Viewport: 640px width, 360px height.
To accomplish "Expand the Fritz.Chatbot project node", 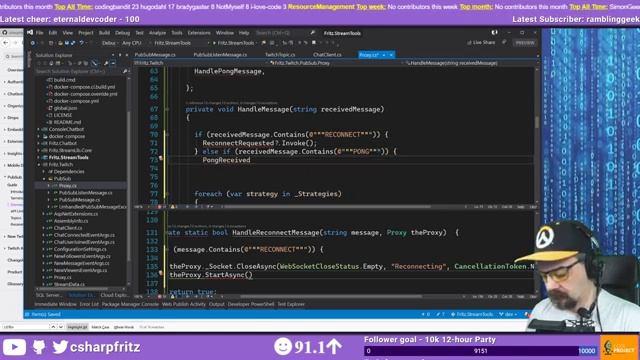I will click(x=39, y=143).
